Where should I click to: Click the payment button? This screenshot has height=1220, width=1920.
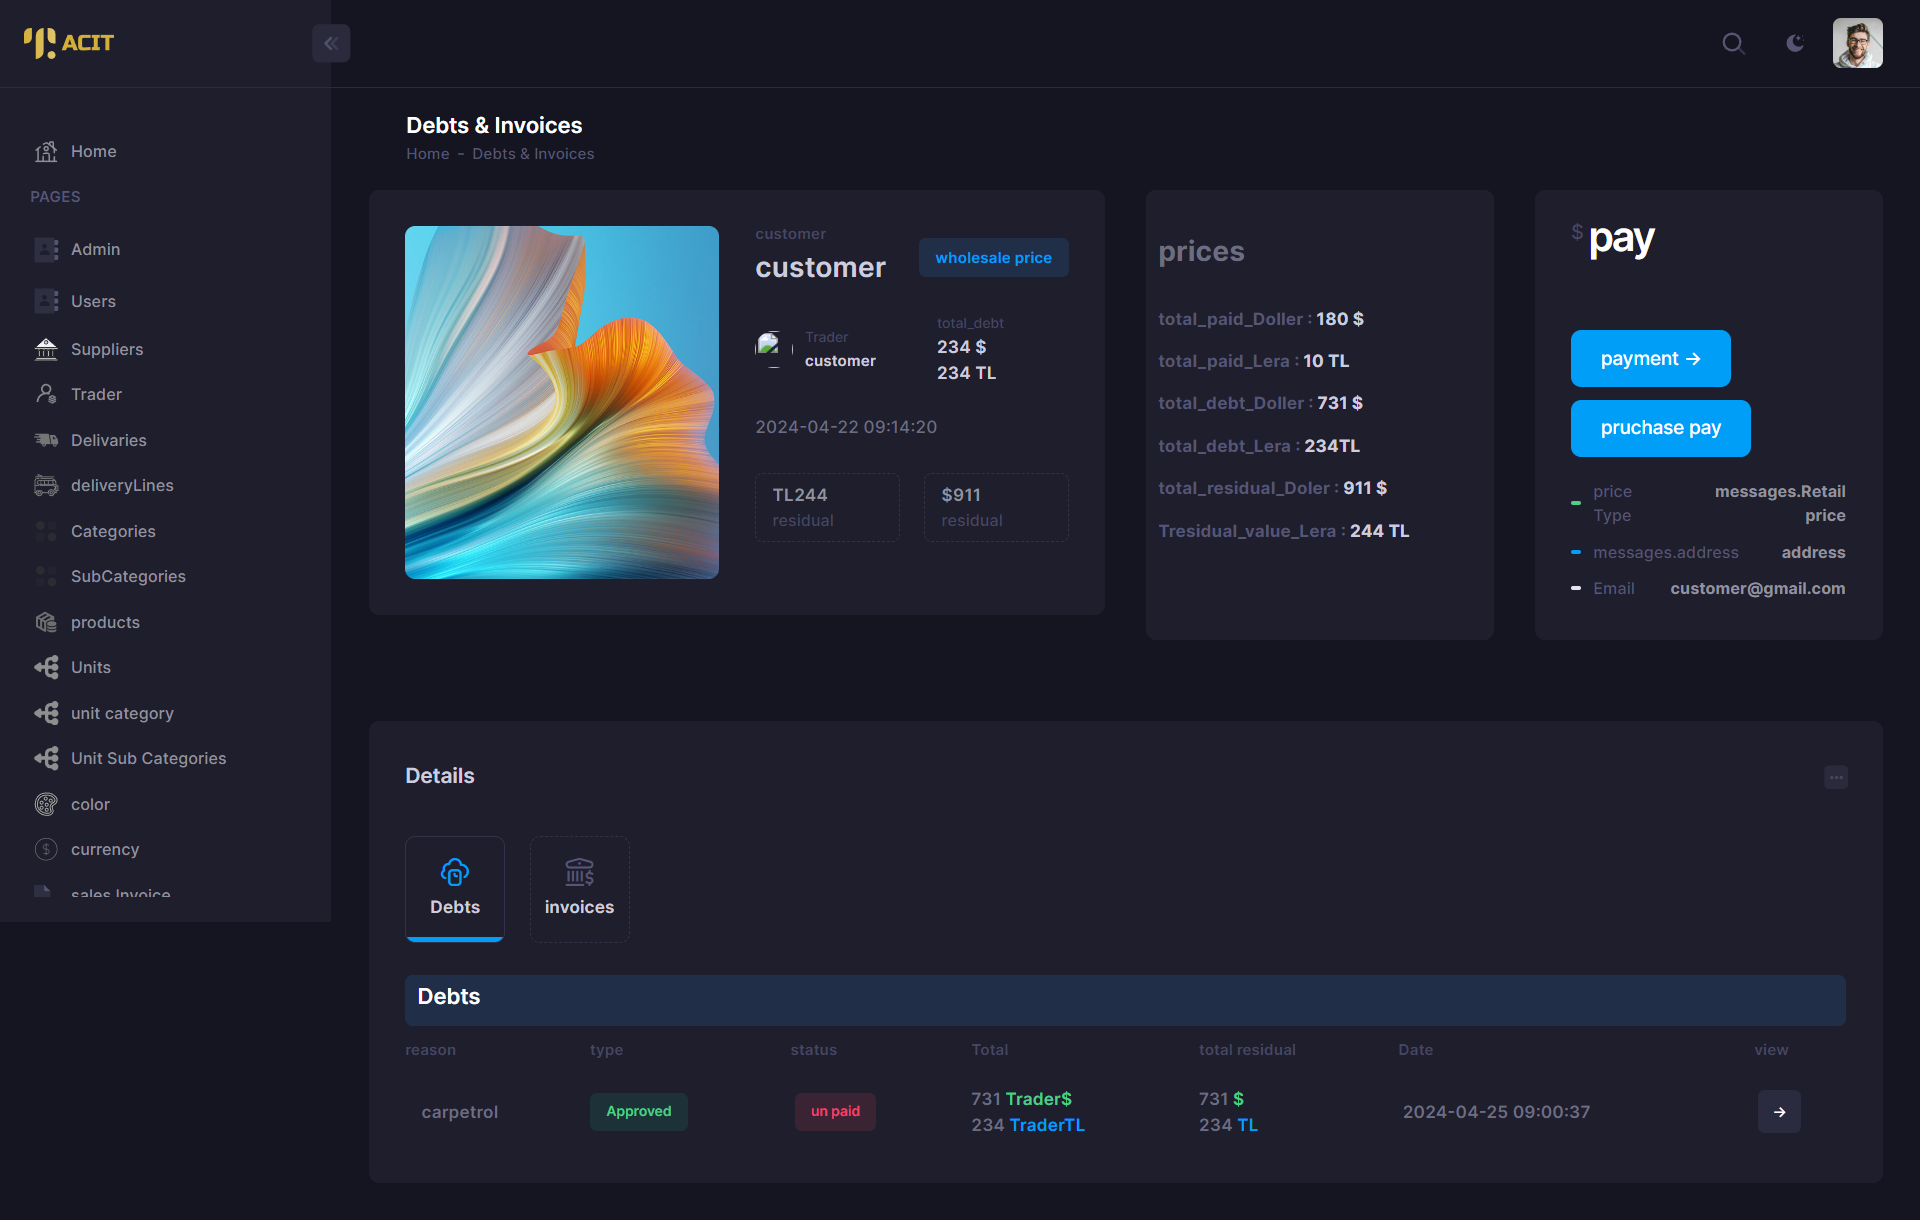point(1650,358)
